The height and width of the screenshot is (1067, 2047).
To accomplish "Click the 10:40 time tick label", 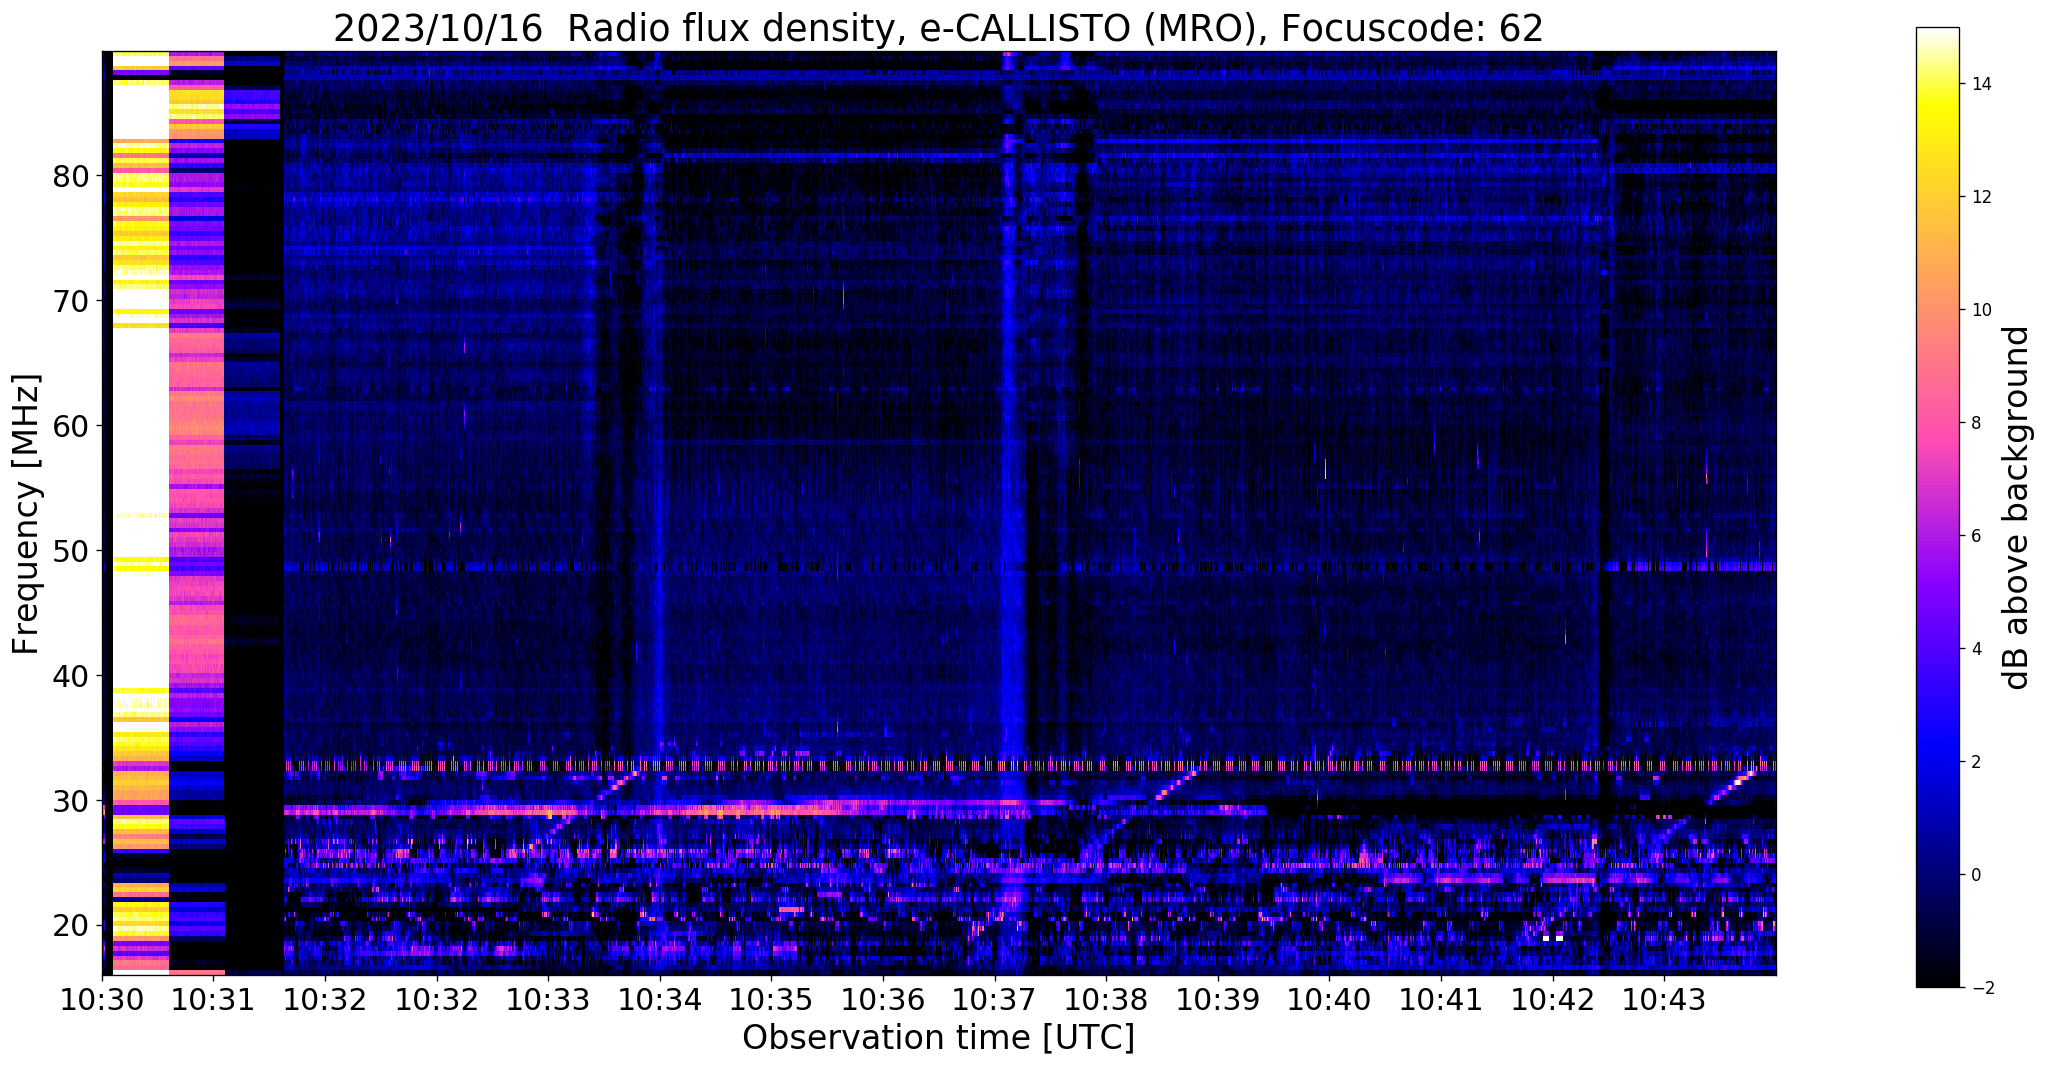I will tap(1329, 999).
